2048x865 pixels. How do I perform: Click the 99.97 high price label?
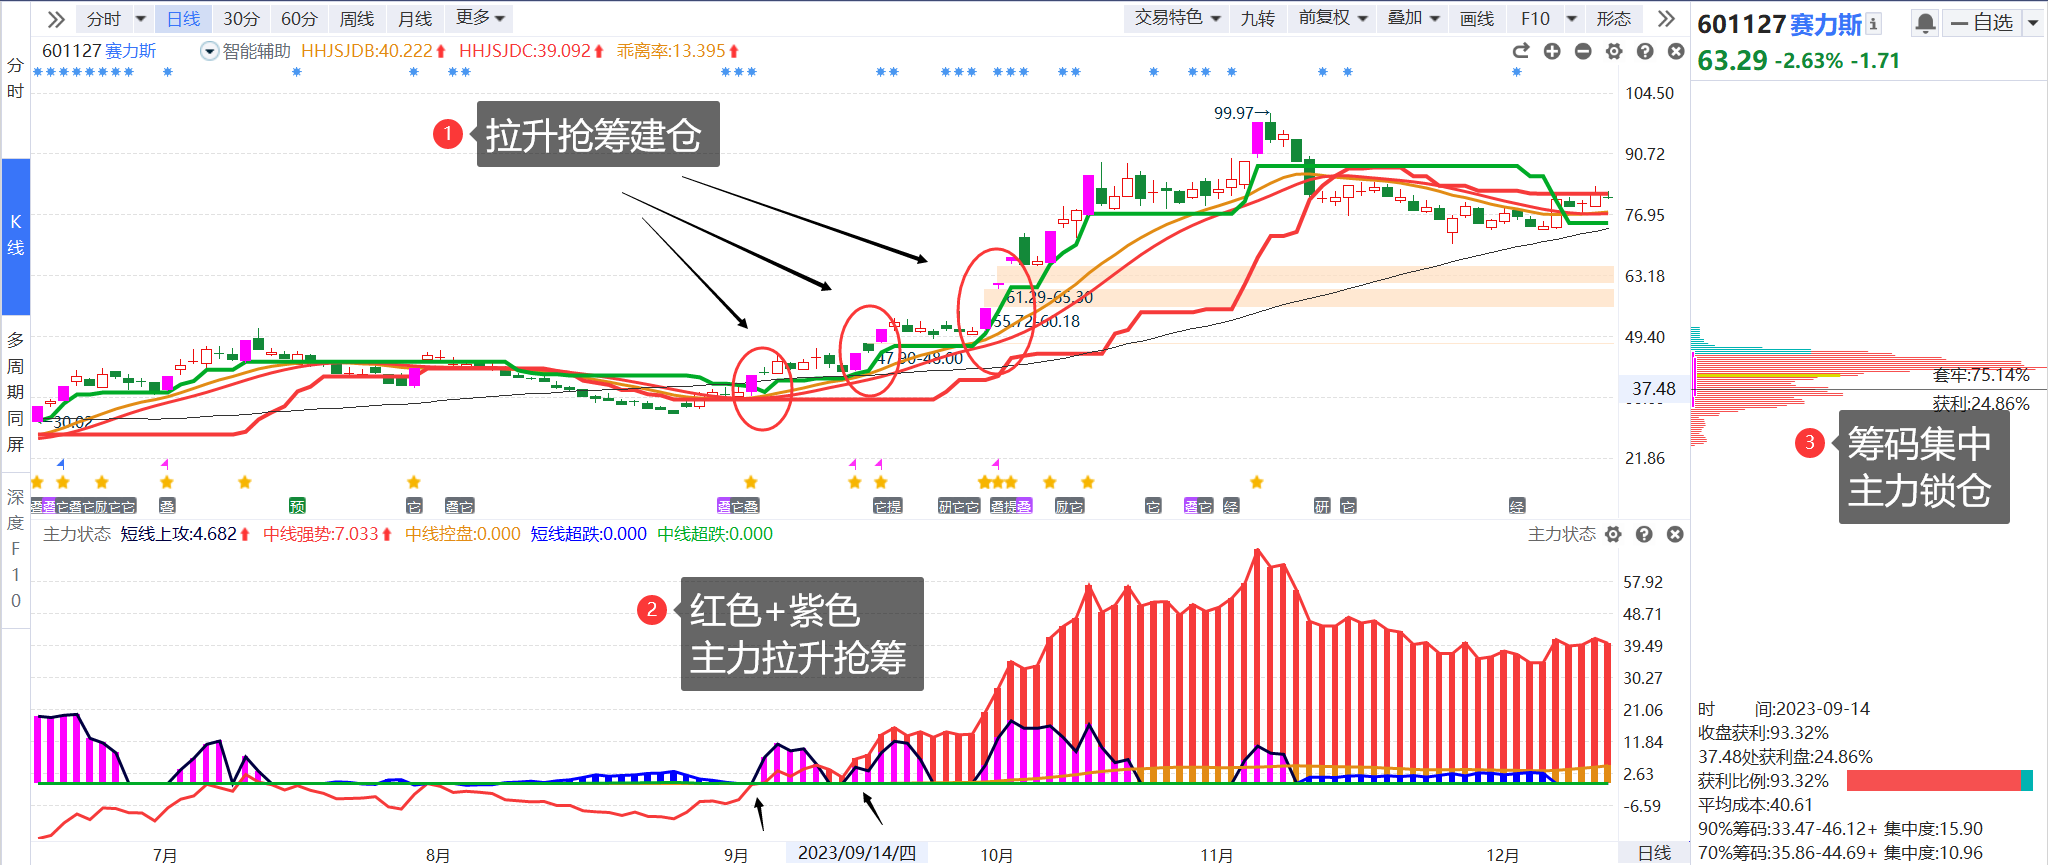(x=1234, y=113)
